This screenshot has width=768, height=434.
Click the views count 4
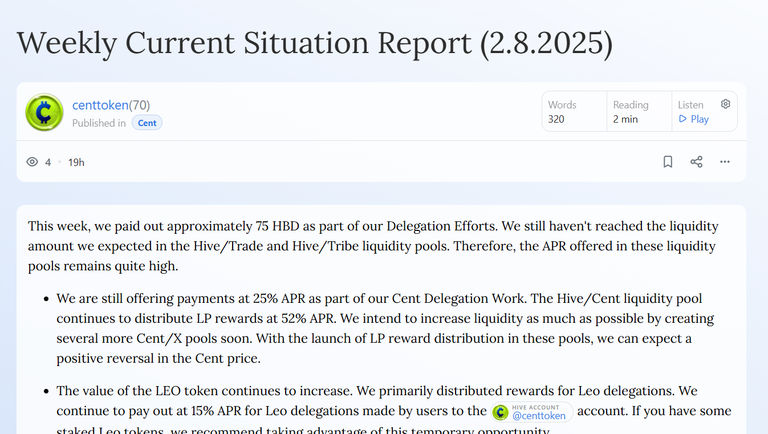pos(48,162)
